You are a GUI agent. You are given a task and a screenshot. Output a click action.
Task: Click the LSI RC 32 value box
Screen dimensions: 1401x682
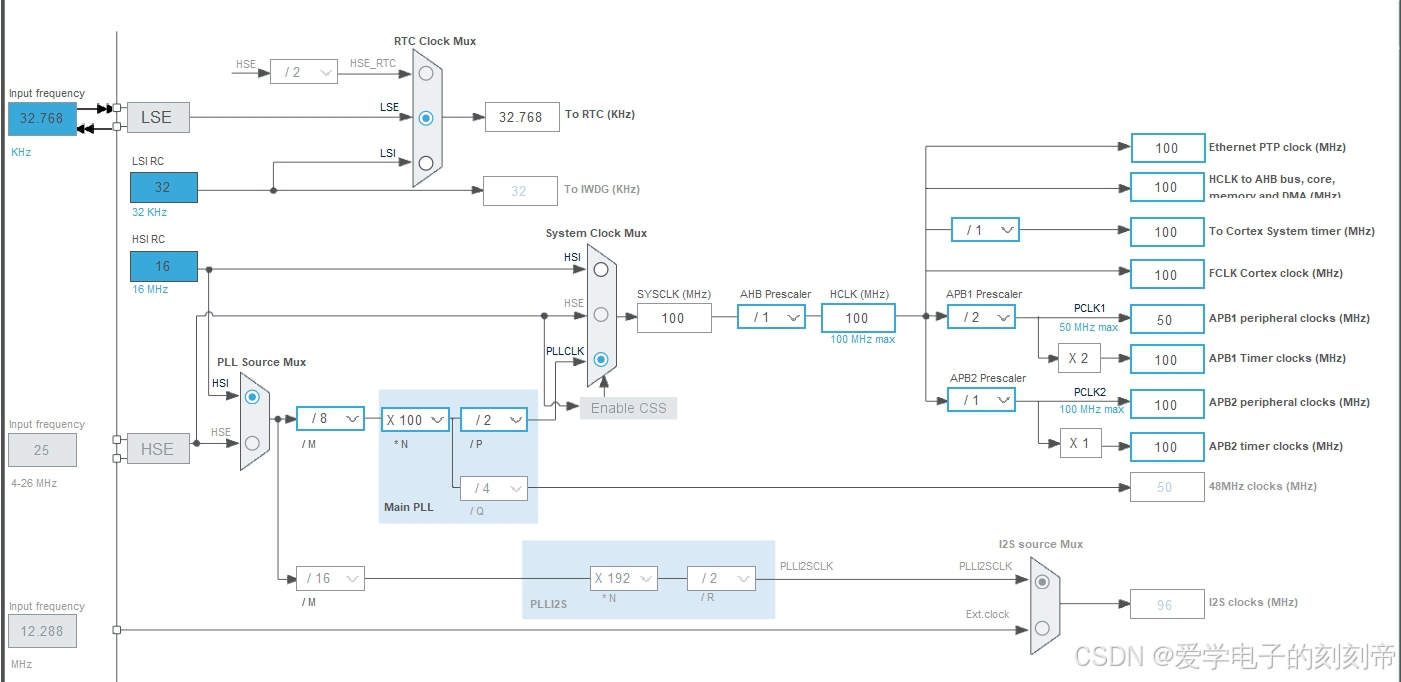(163, 187)
